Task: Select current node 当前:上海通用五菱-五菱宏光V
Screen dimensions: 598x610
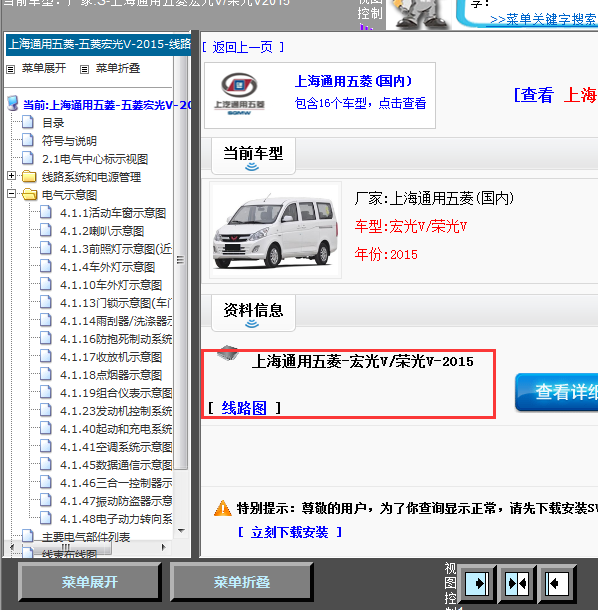Action: pos(107,105)
